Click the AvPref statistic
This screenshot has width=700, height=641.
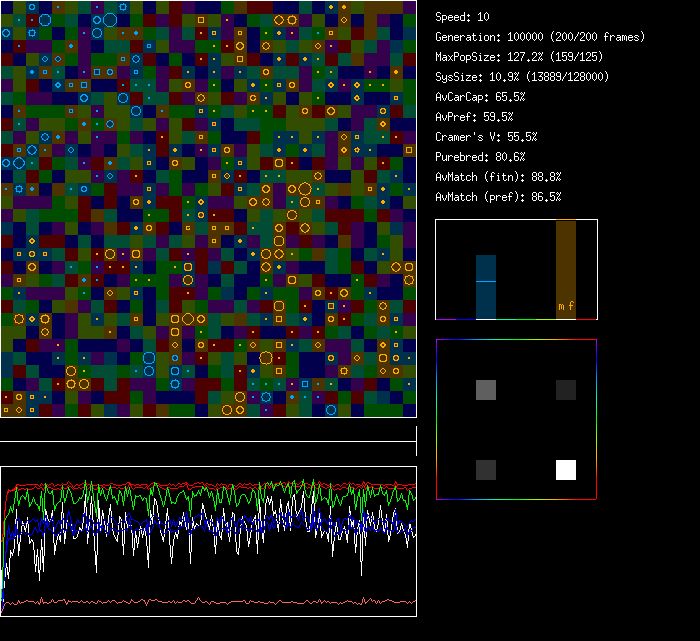point(474,117)
